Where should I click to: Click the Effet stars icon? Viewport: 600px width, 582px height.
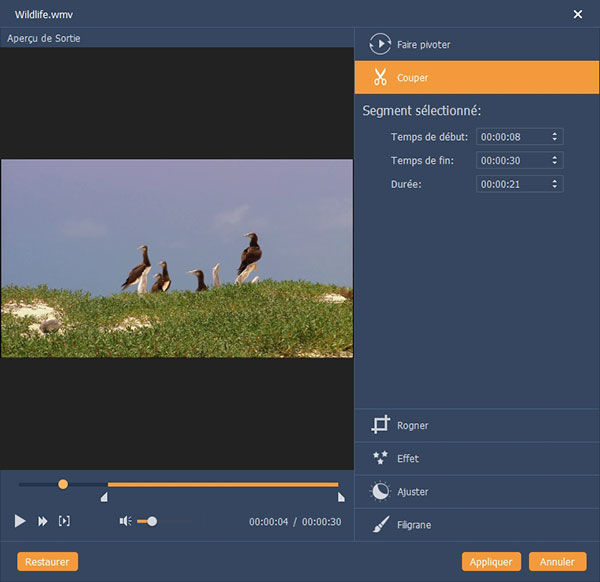379,458
